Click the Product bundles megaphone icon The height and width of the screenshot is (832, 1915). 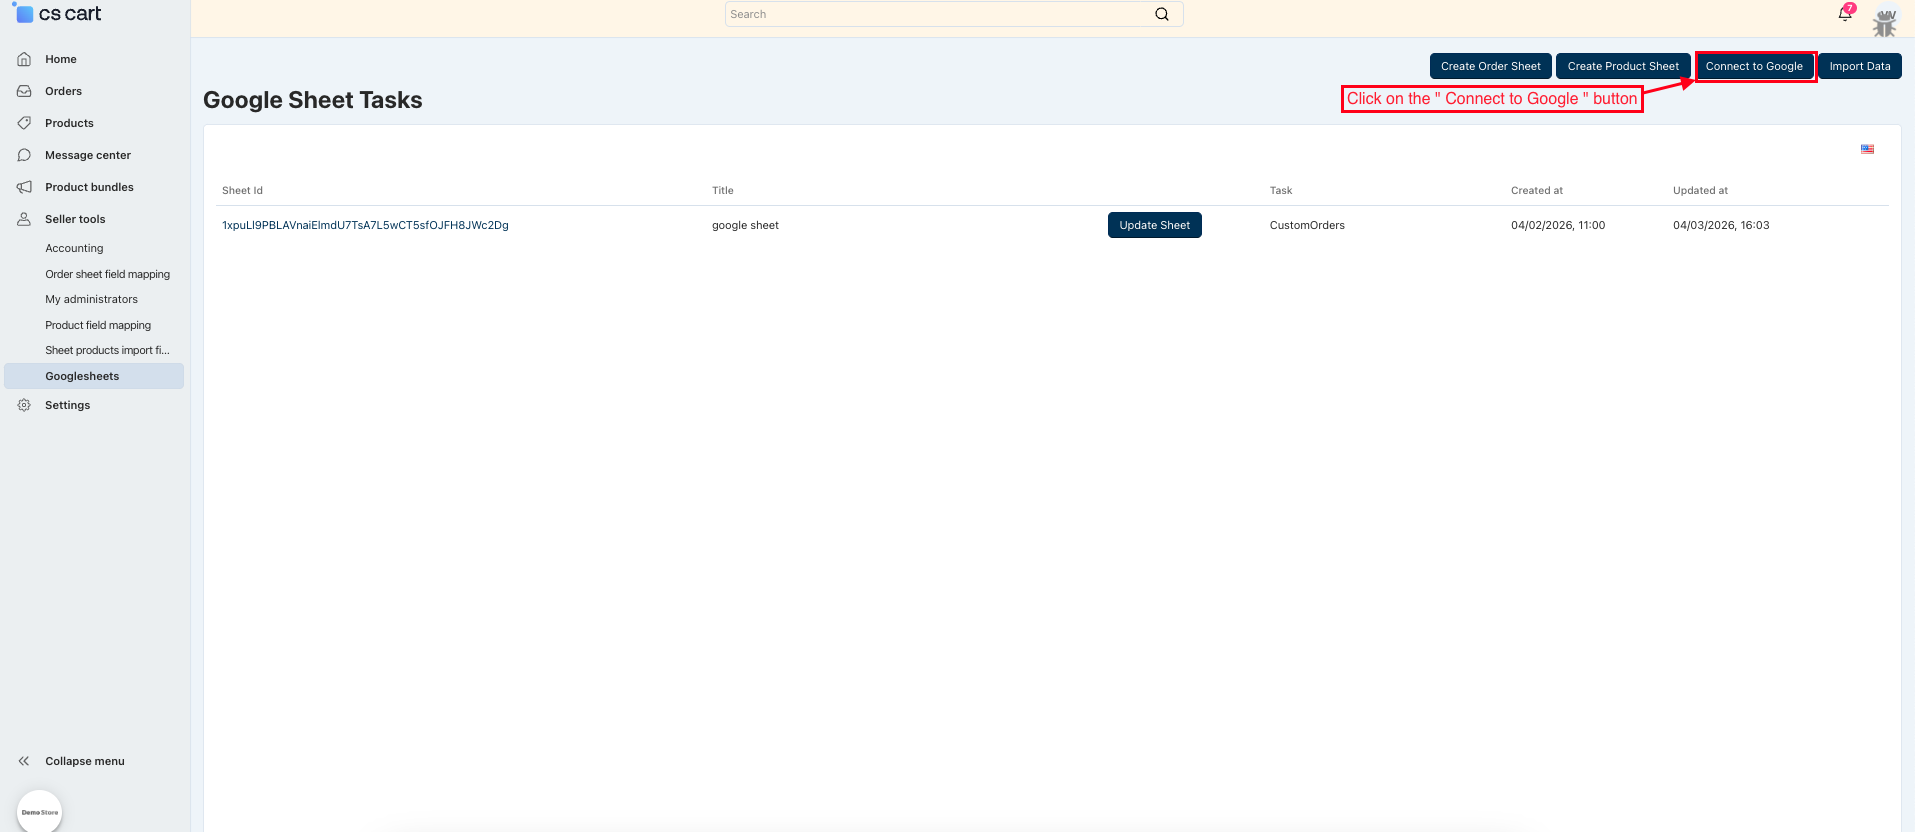tap(24, 187)
